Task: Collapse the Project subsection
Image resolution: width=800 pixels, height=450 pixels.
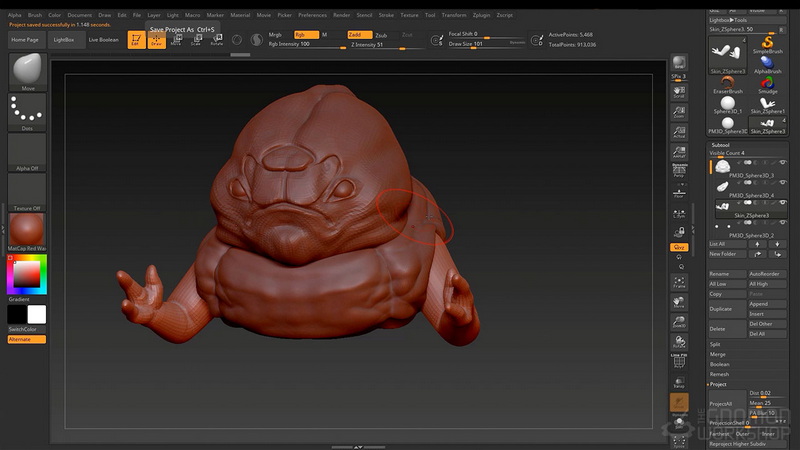Action: coord(718,384)
